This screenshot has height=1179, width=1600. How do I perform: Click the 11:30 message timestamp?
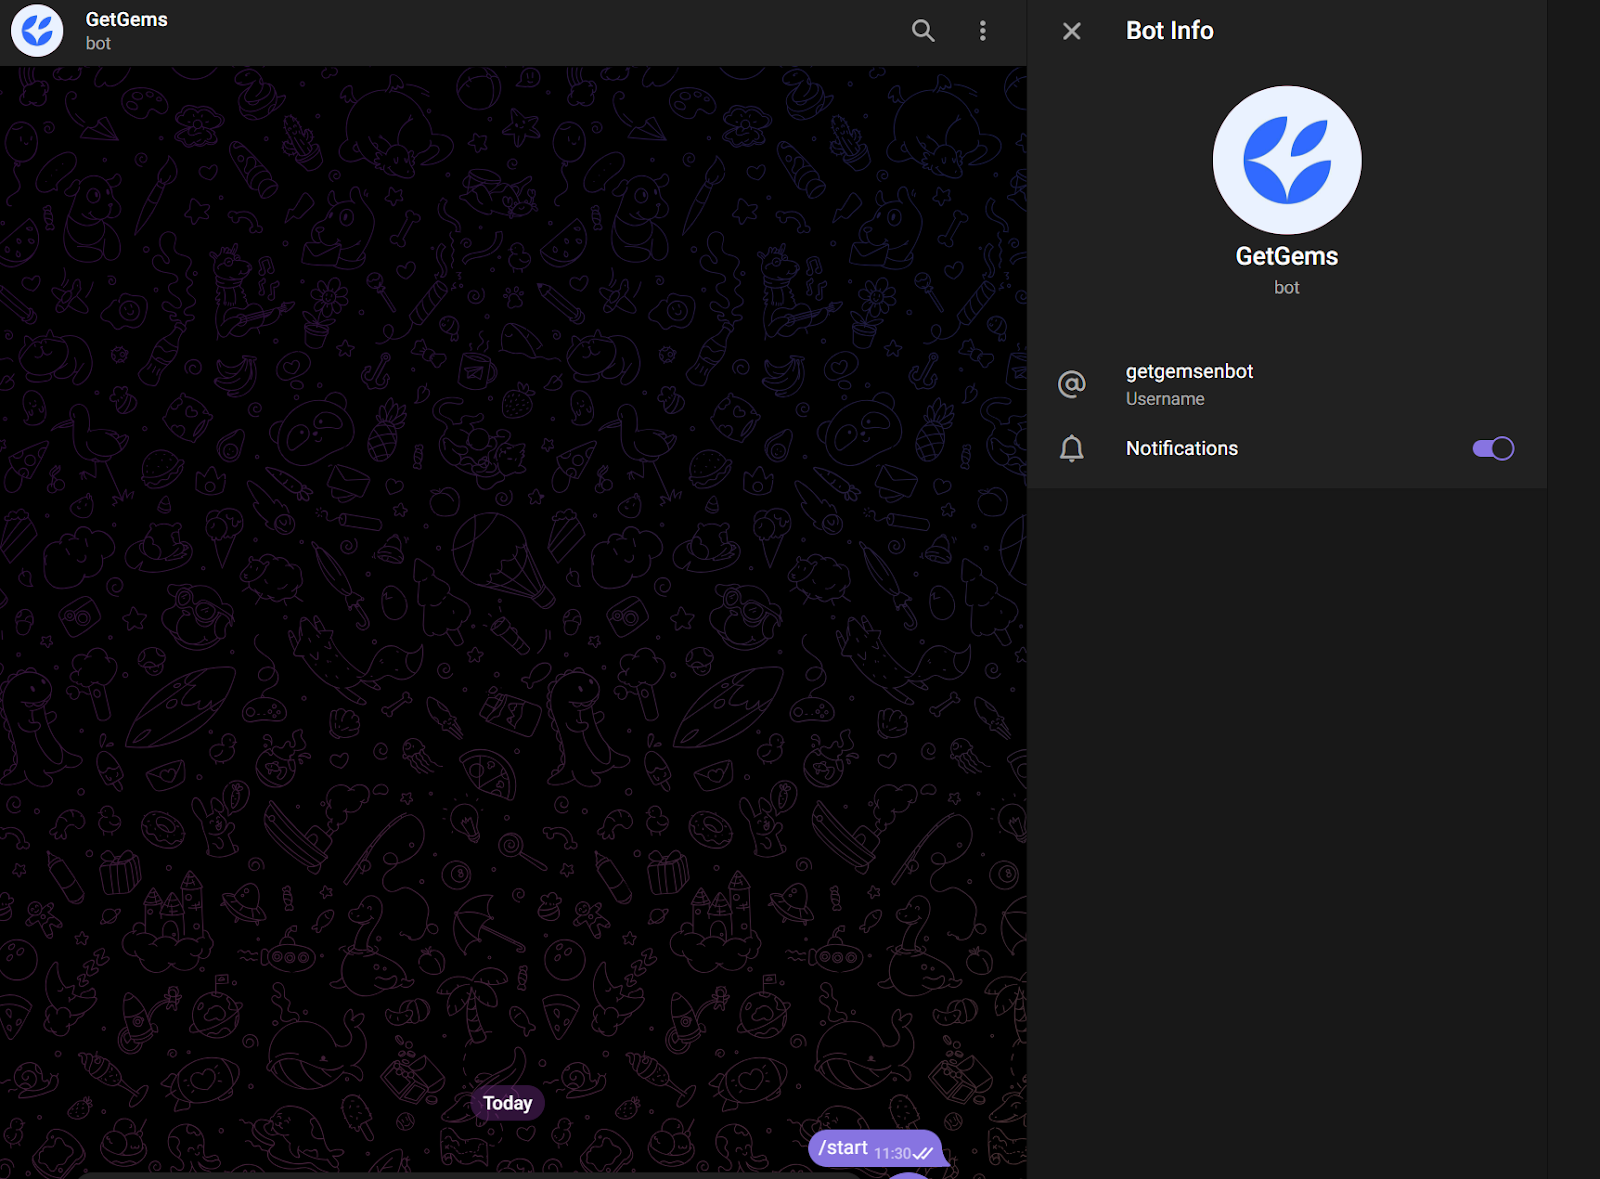click(x=892, y=1154)
